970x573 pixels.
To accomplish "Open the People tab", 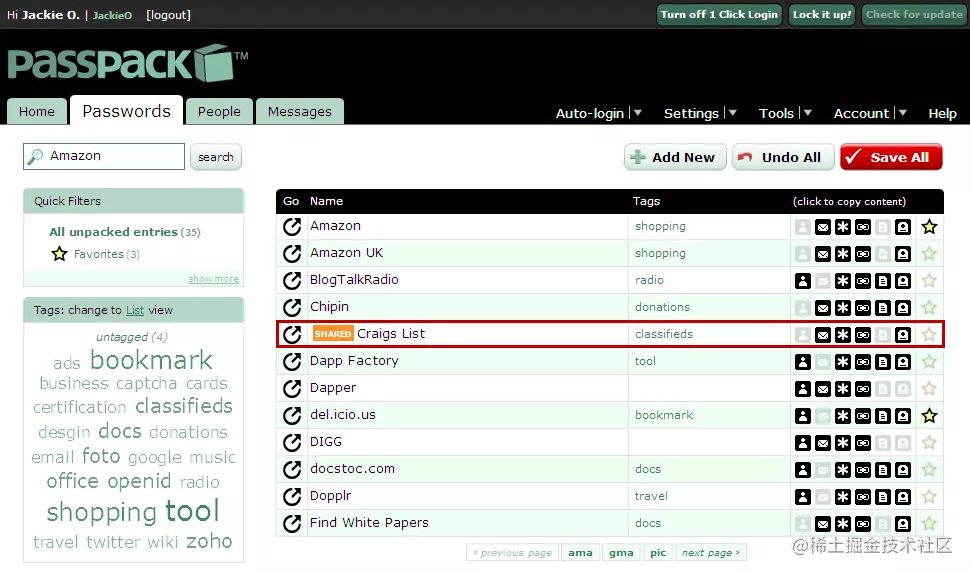I will point(219,111).
